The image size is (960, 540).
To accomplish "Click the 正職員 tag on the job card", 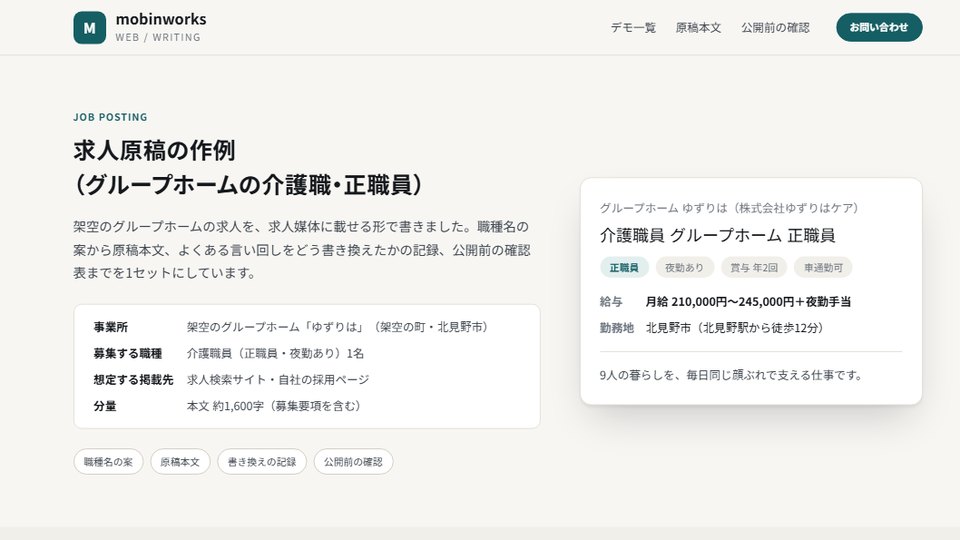I will point(624,268).
